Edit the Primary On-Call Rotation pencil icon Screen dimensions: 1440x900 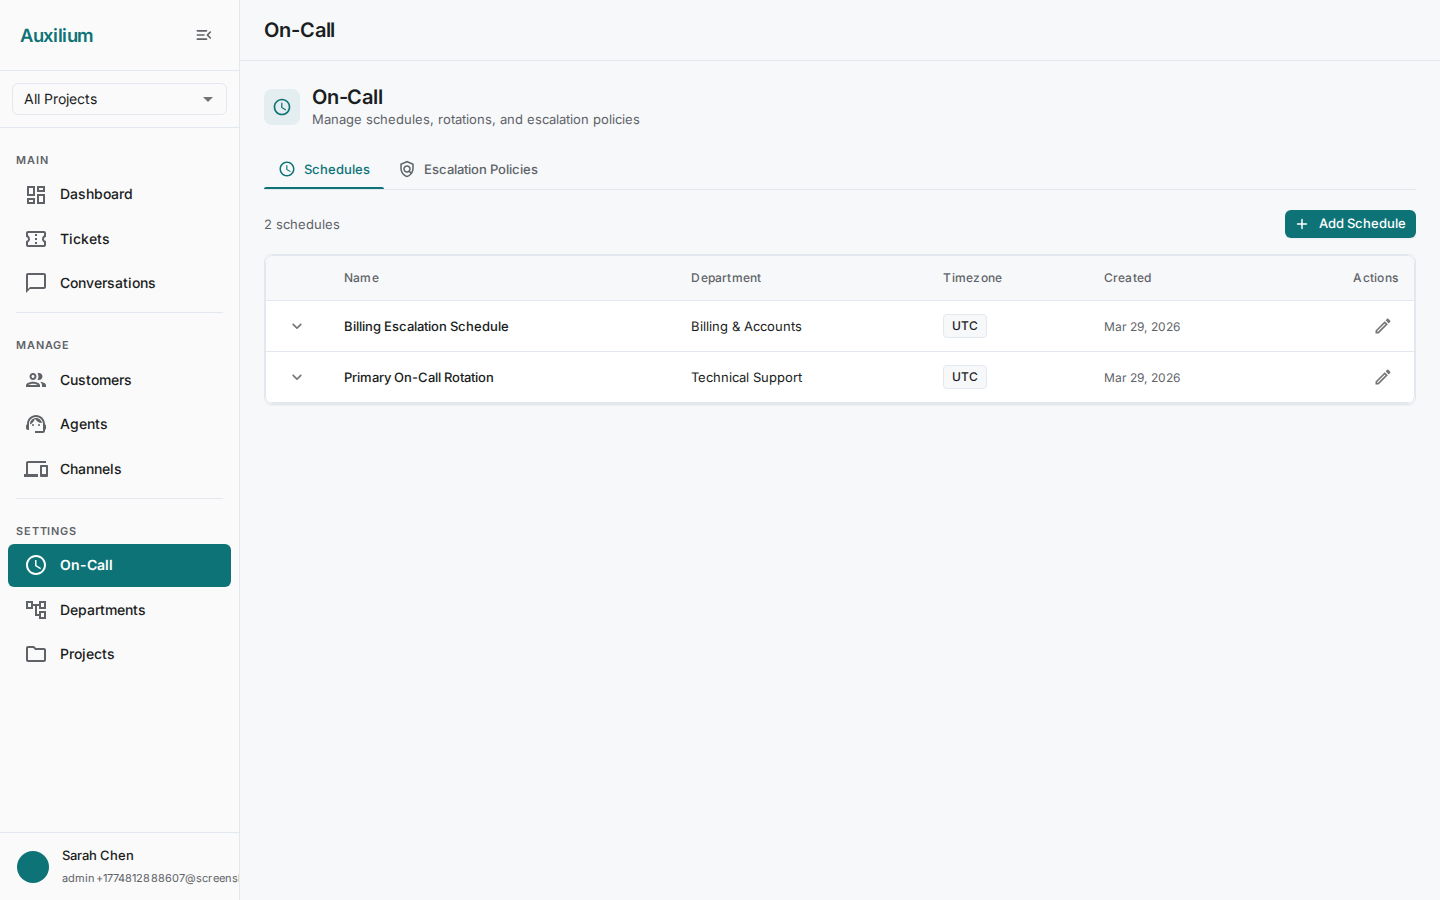[1382, 378]
